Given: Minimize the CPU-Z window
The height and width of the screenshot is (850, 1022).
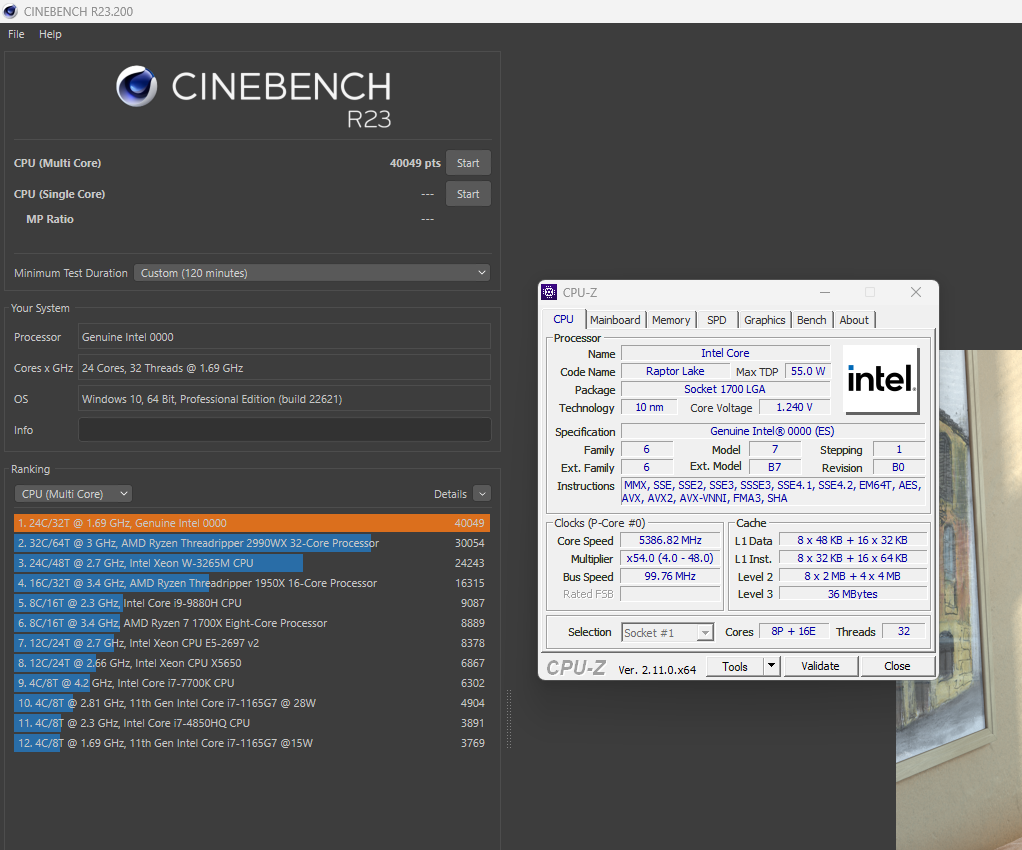Looking at the screenshot, I should coord(825,292).
